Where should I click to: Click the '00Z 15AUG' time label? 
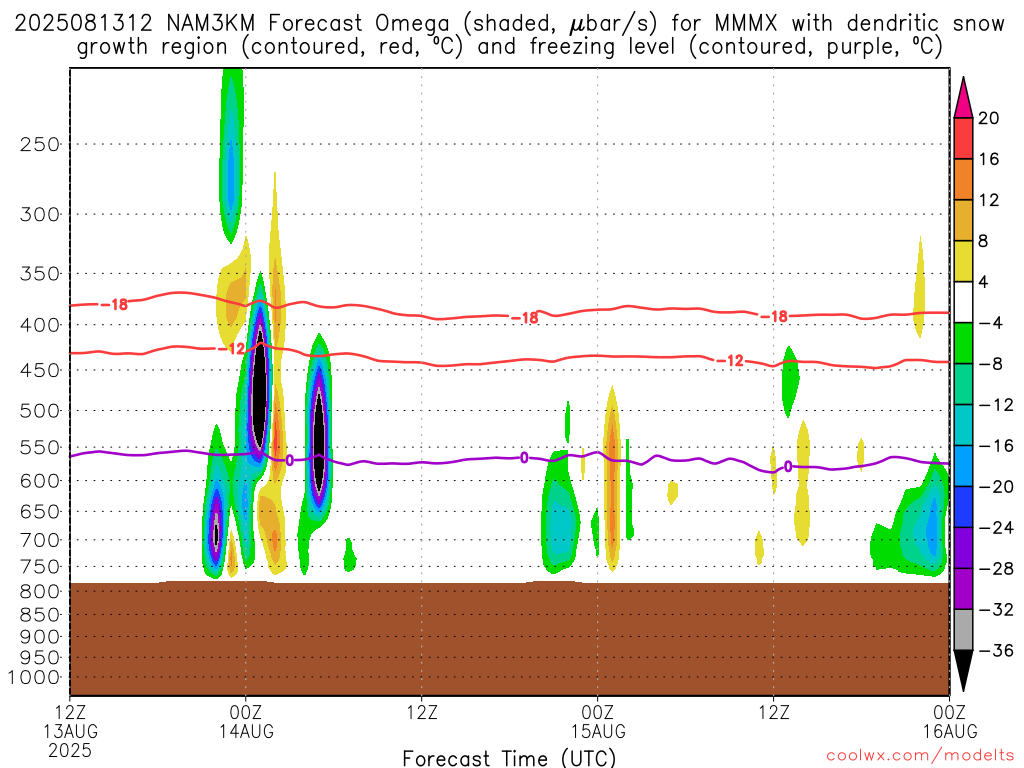point(598,722)
